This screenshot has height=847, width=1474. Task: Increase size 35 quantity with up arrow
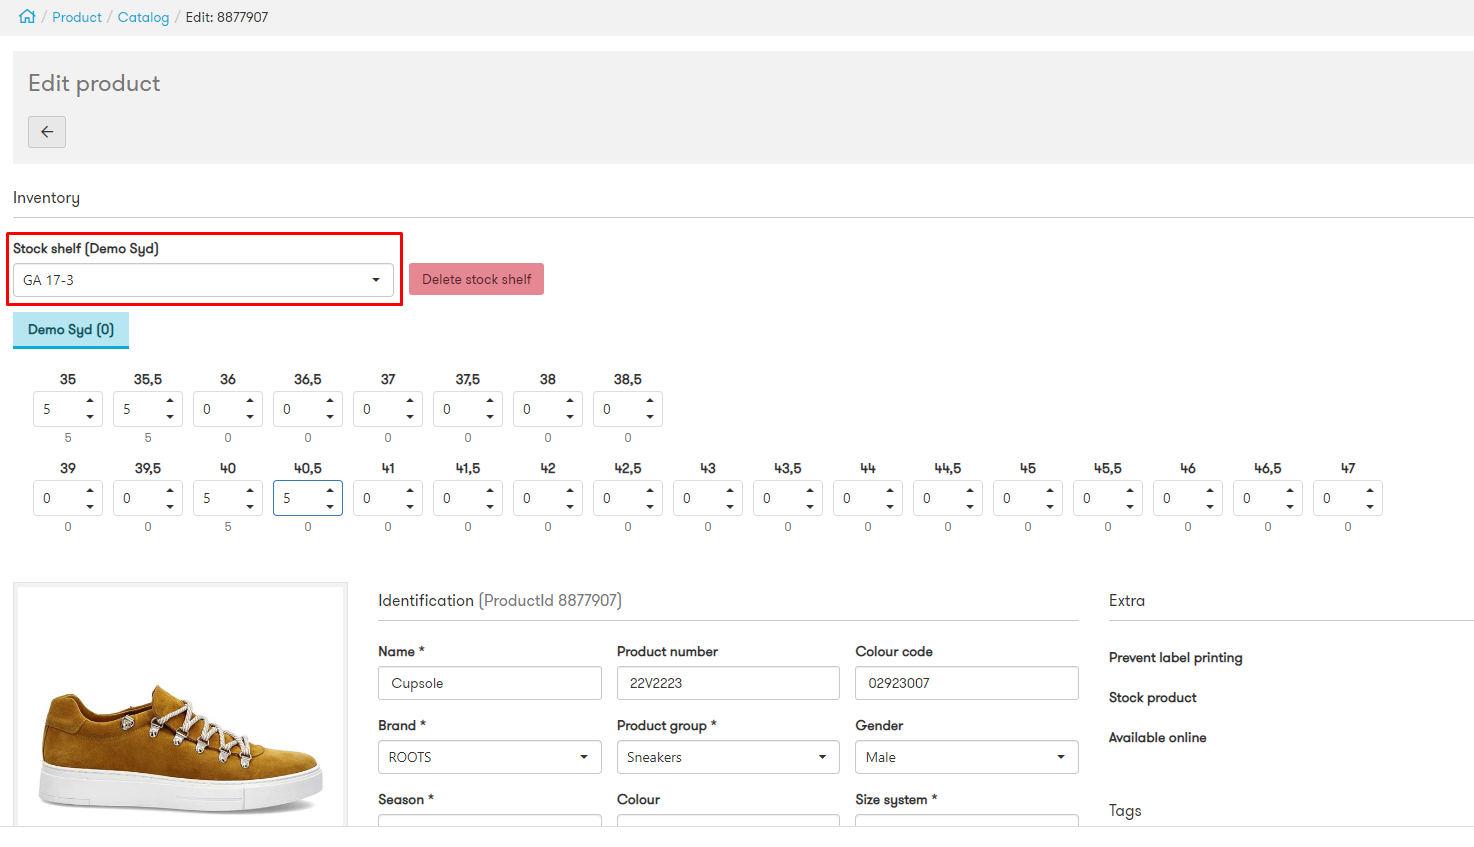(x=90, y=402)
